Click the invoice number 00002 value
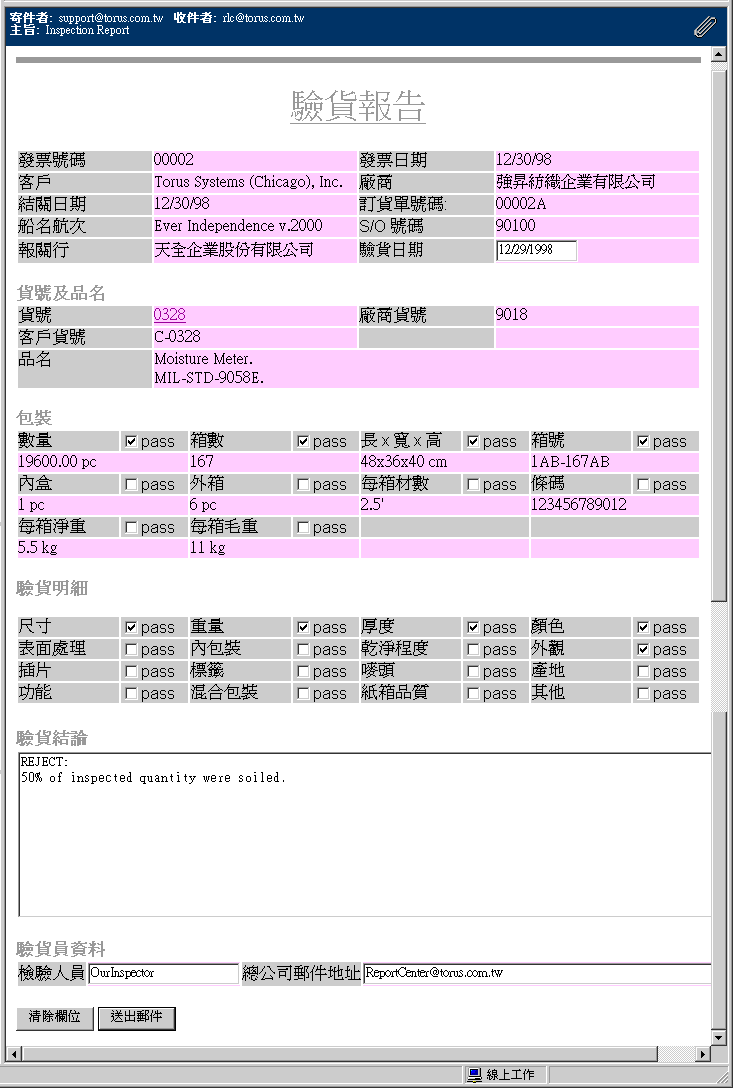Viewport: 733px width, 1088px height. (174, 160)
